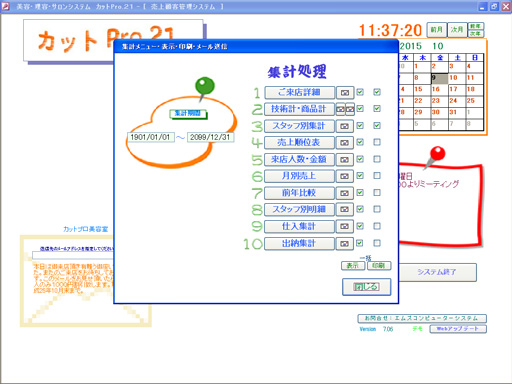
Task: Enable second checkbox in 売上順位表 row
Action: pos(377,142)
